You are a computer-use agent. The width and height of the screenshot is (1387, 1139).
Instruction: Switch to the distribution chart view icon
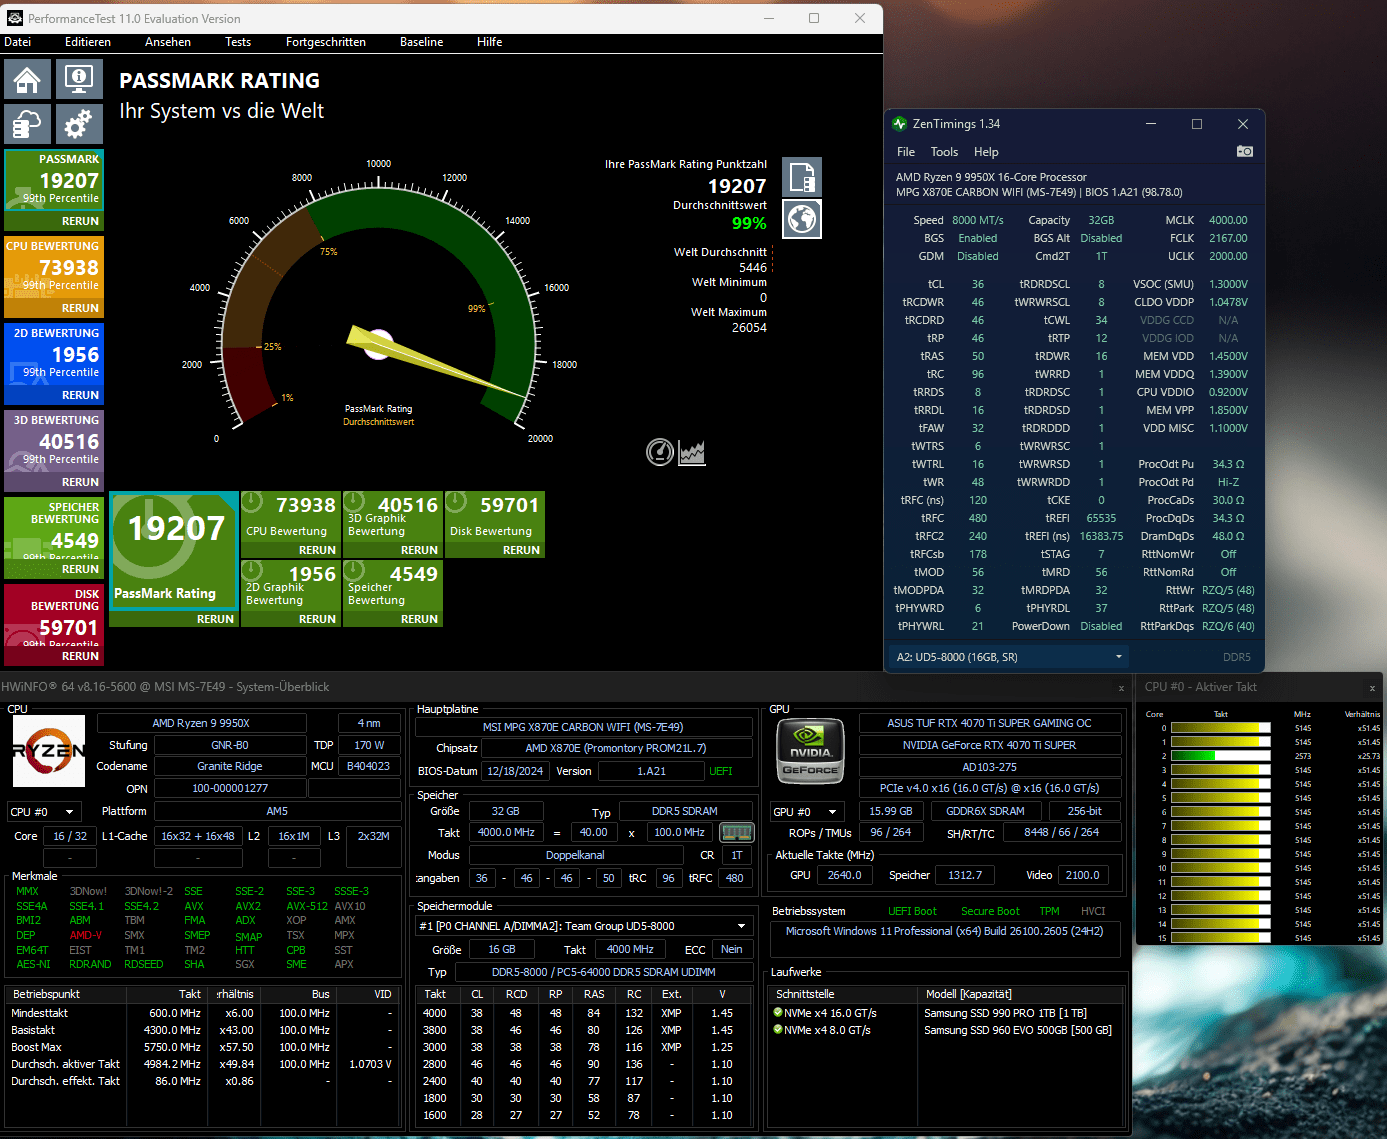(692, 452)
